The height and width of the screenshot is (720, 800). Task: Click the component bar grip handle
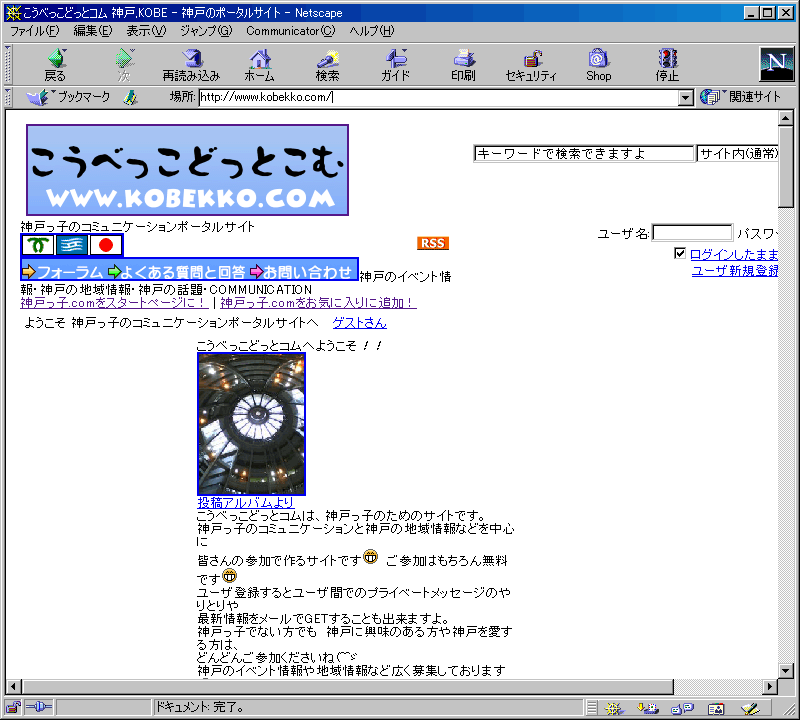[591, 708]
